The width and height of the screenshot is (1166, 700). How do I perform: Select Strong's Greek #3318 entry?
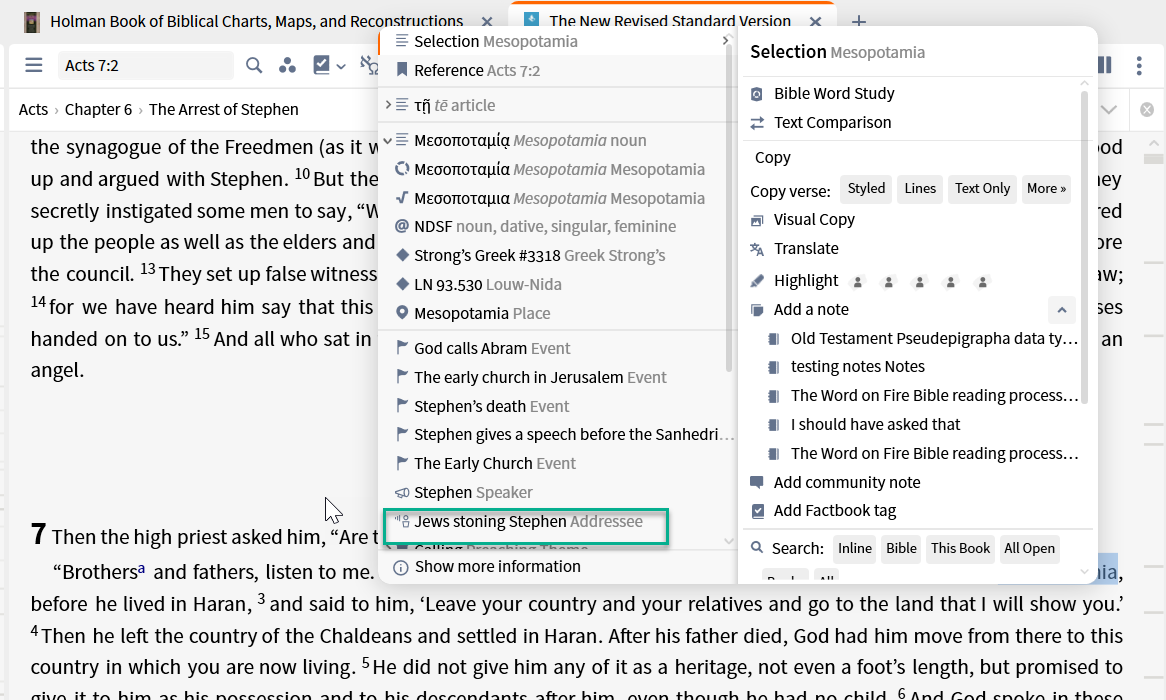pos(556,256)
